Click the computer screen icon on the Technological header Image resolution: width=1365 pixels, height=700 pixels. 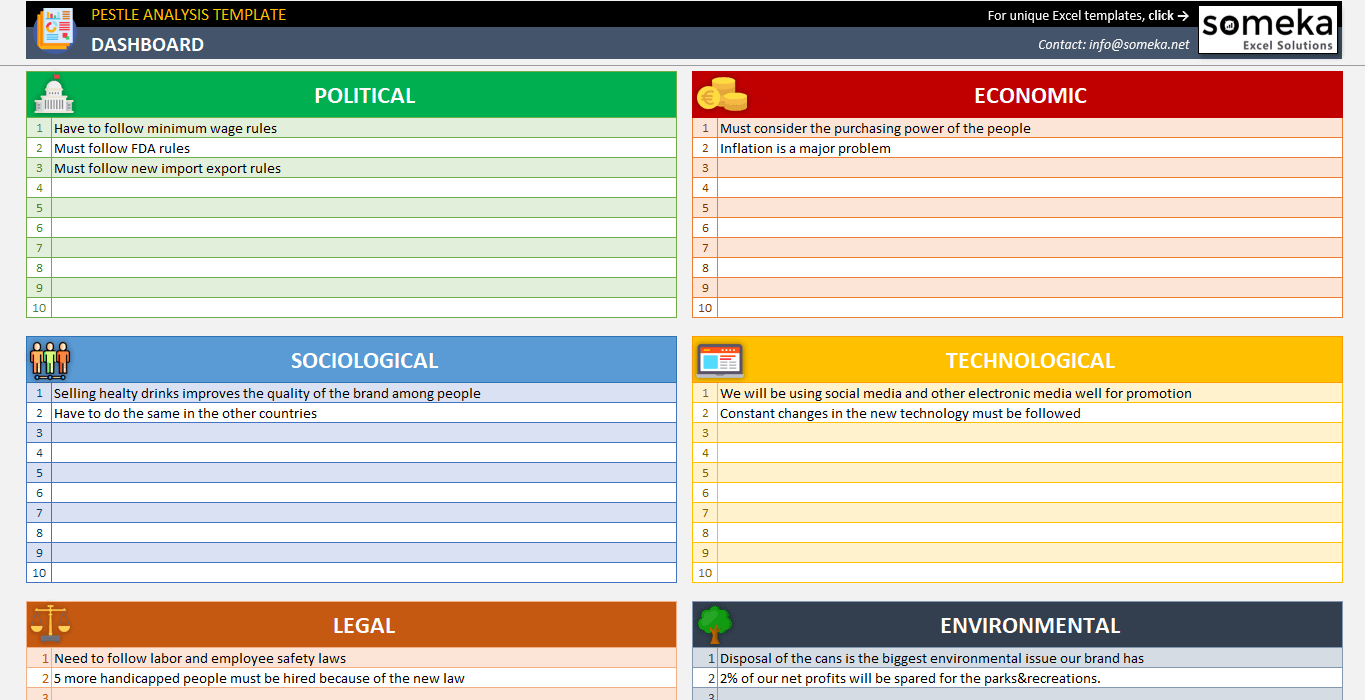[719, 360]
